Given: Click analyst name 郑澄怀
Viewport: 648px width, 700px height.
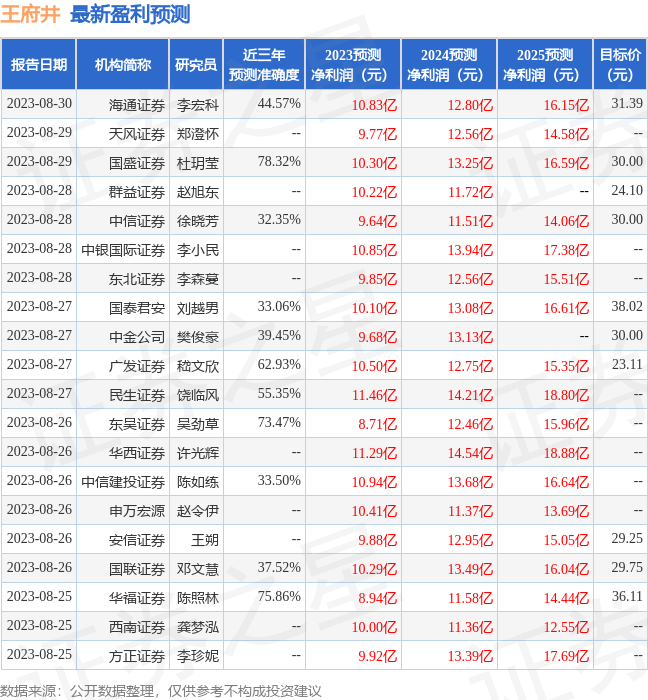Looking at the screenshot, I should pos(198,134).
